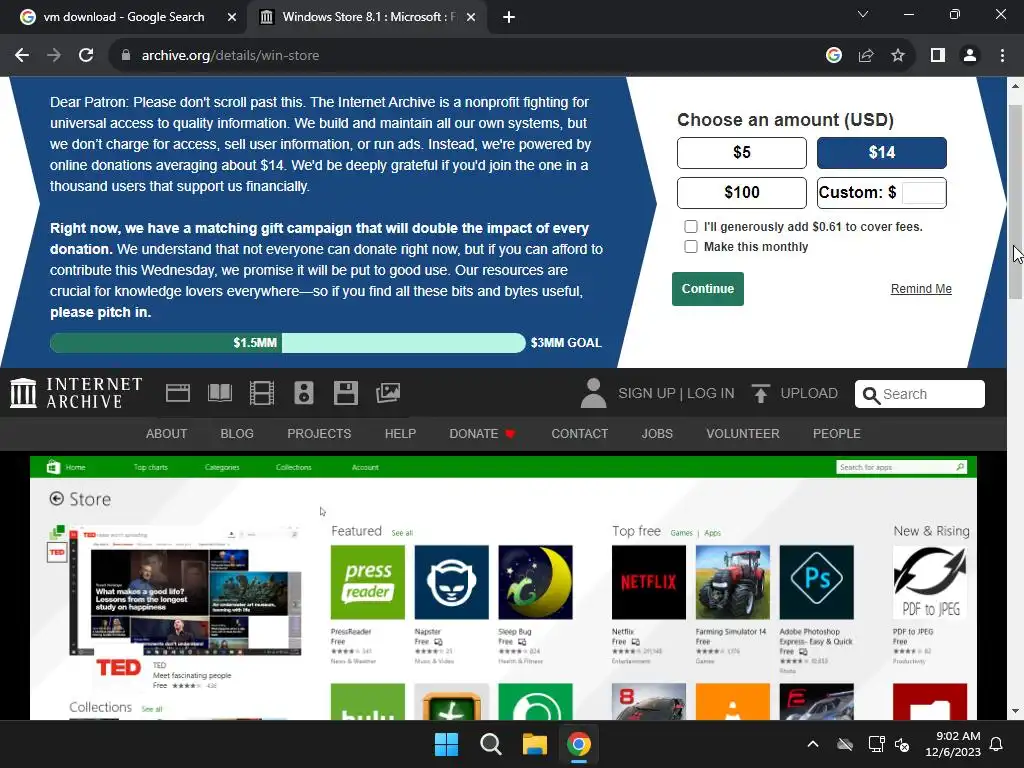
Task: Click the page vertical scrollbar thumb
Action: click(x=1015, y=202)
